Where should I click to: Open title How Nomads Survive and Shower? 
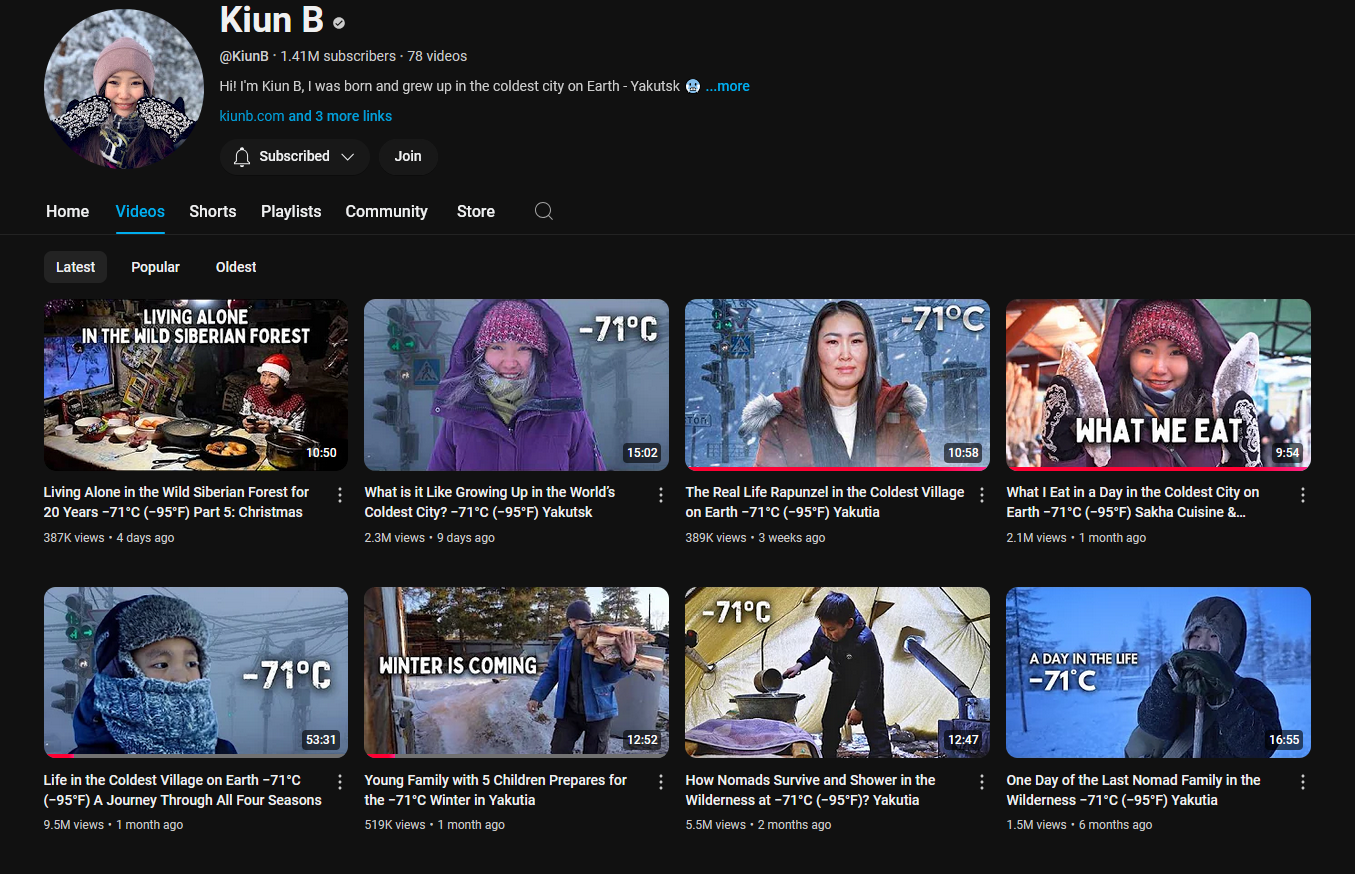point(811,790)
